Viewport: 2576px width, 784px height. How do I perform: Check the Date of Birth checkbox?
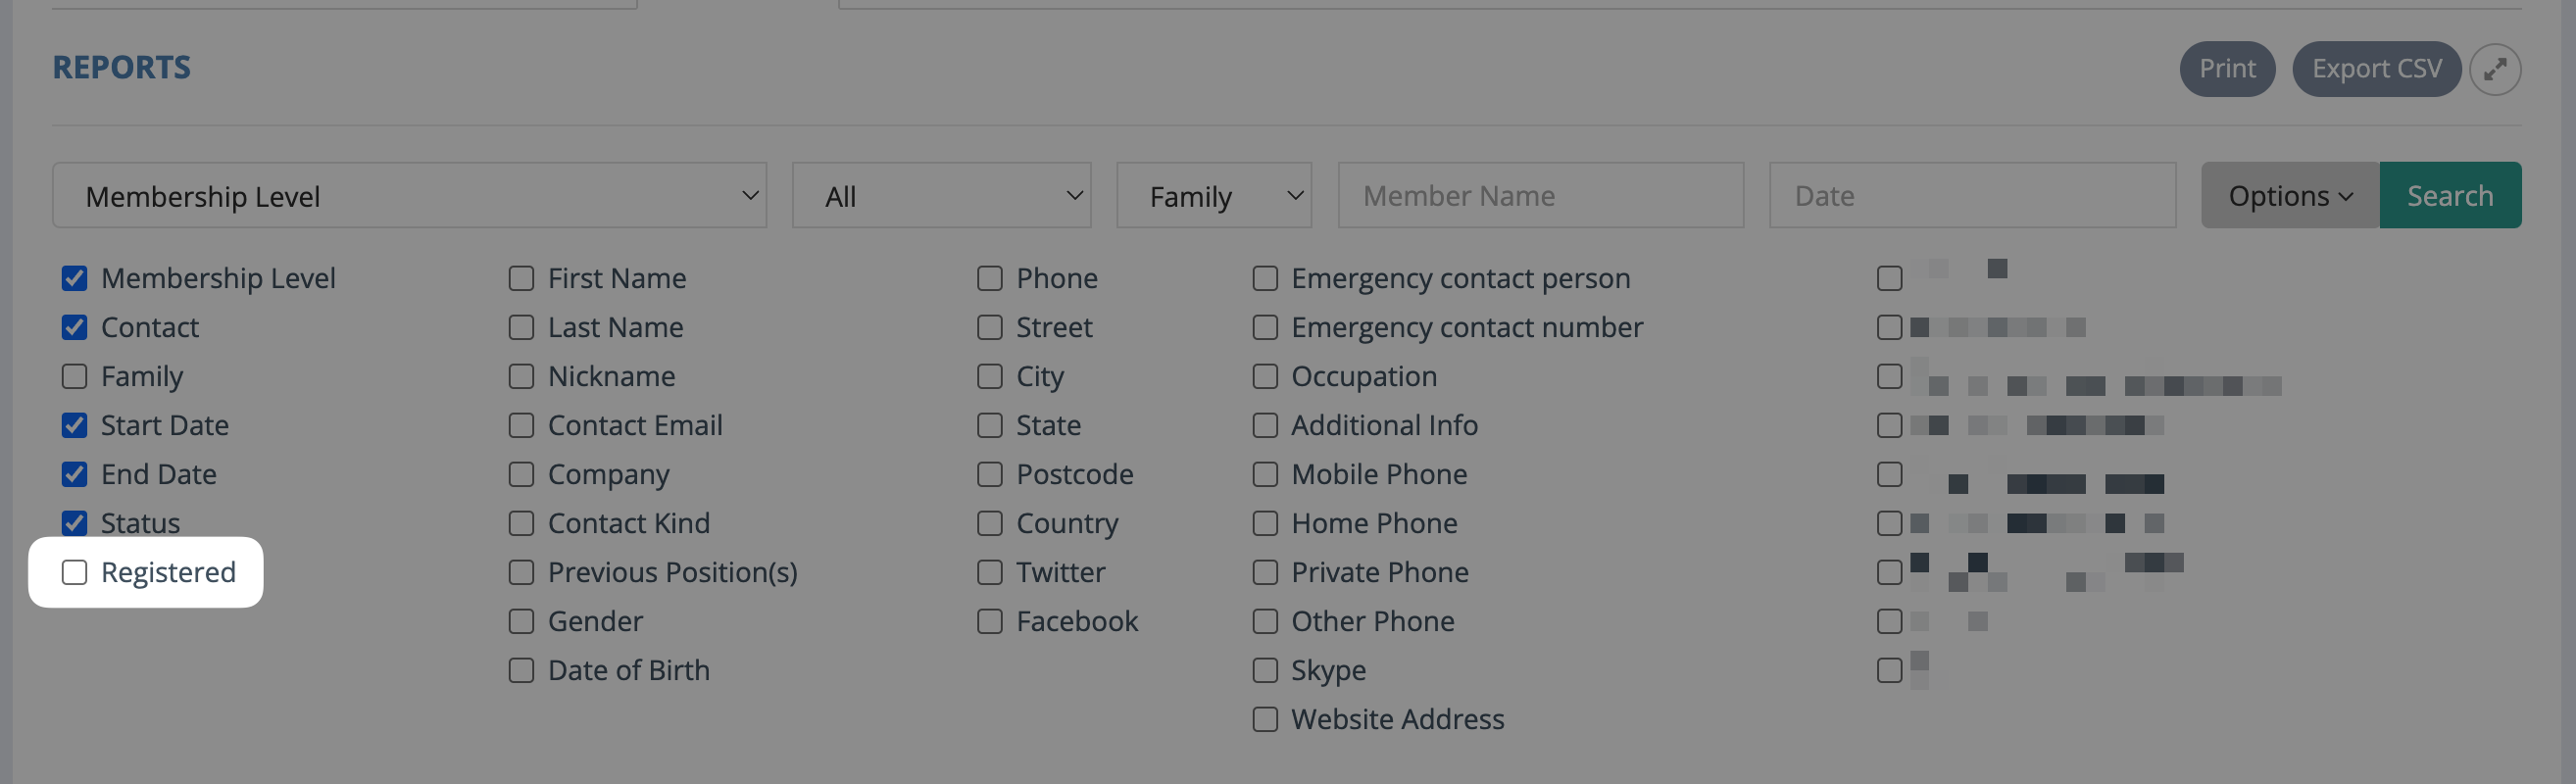[521, 670]
